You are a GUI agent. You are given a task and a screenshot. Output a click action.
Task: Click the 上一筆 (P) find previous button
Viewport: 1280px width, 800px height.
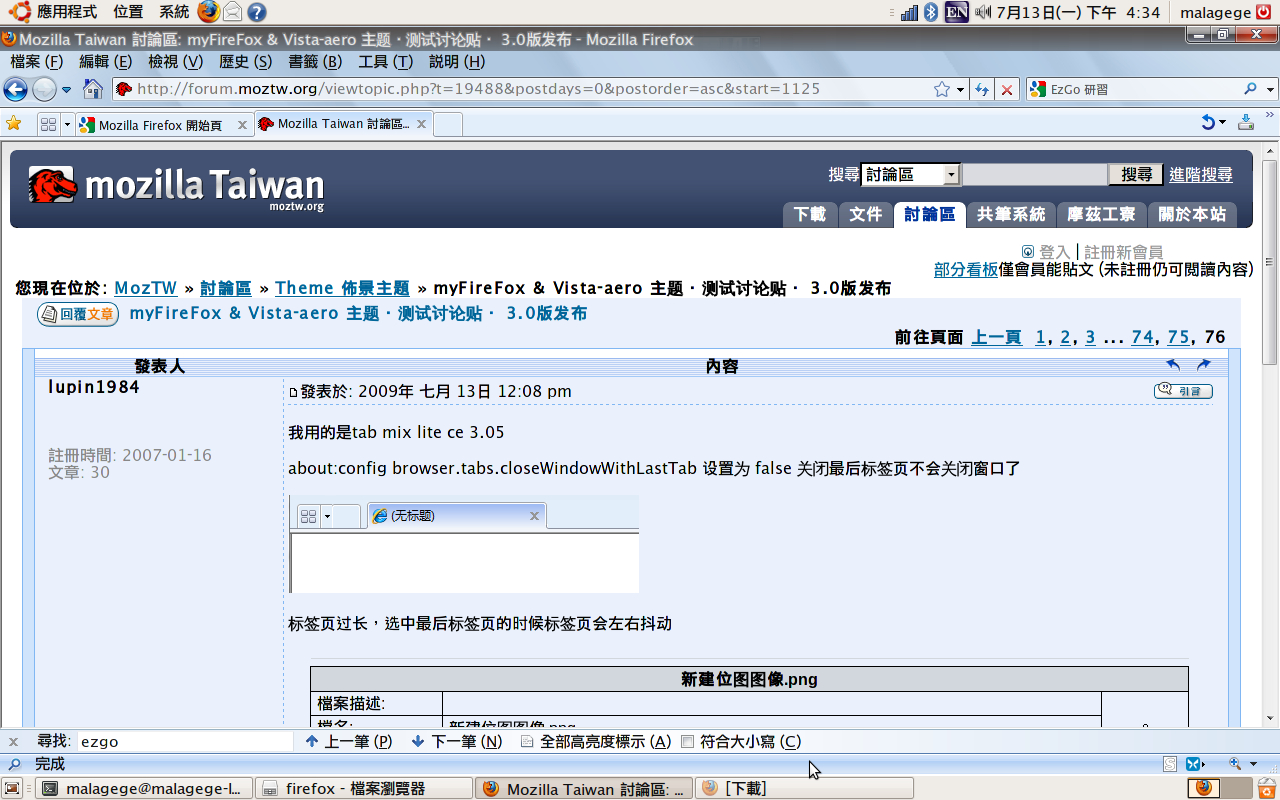(348, 742)
